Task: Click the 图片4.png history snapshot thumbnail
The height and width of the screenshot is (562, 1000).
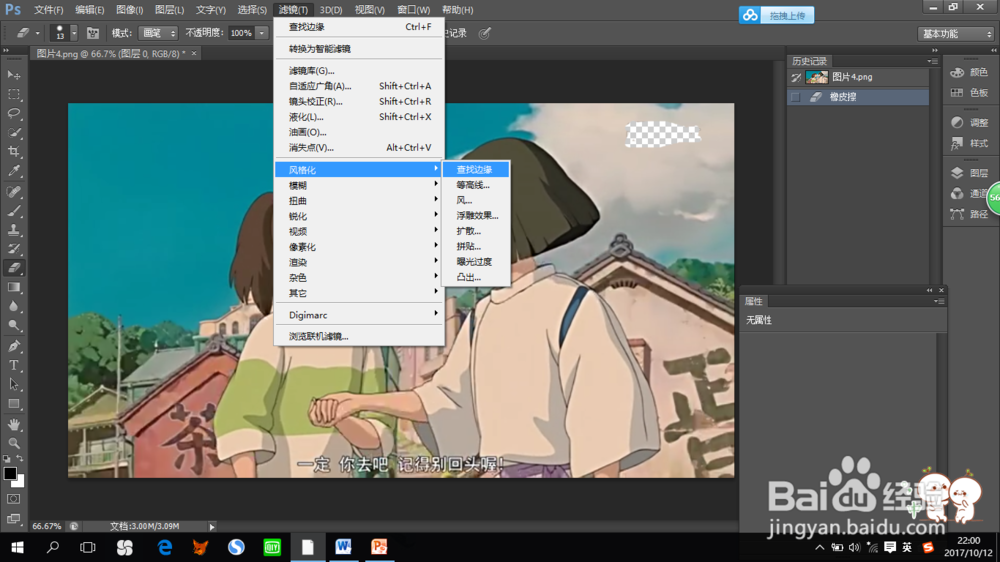Action: pos(816,77)
